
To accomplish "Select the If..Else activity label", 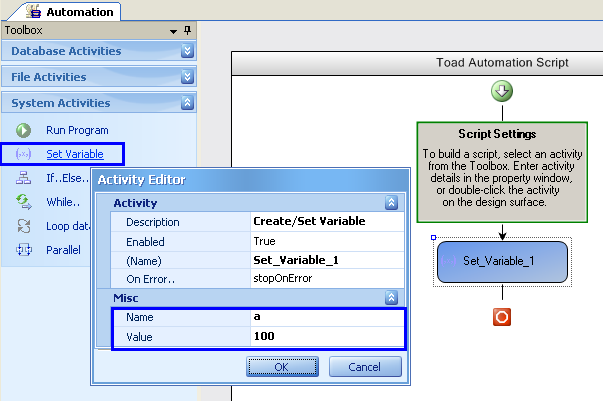I will 68,178.
